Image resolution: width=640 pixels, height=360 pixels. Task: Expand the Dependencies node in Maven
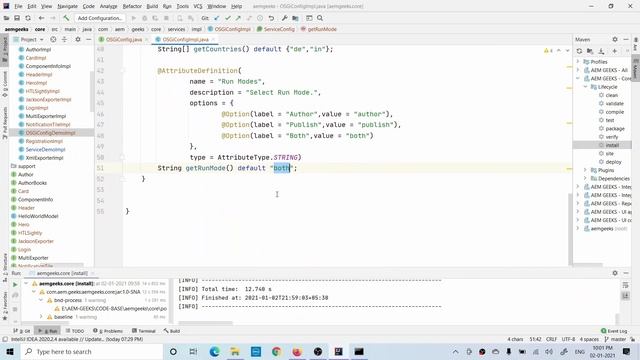tap(586, 178)
